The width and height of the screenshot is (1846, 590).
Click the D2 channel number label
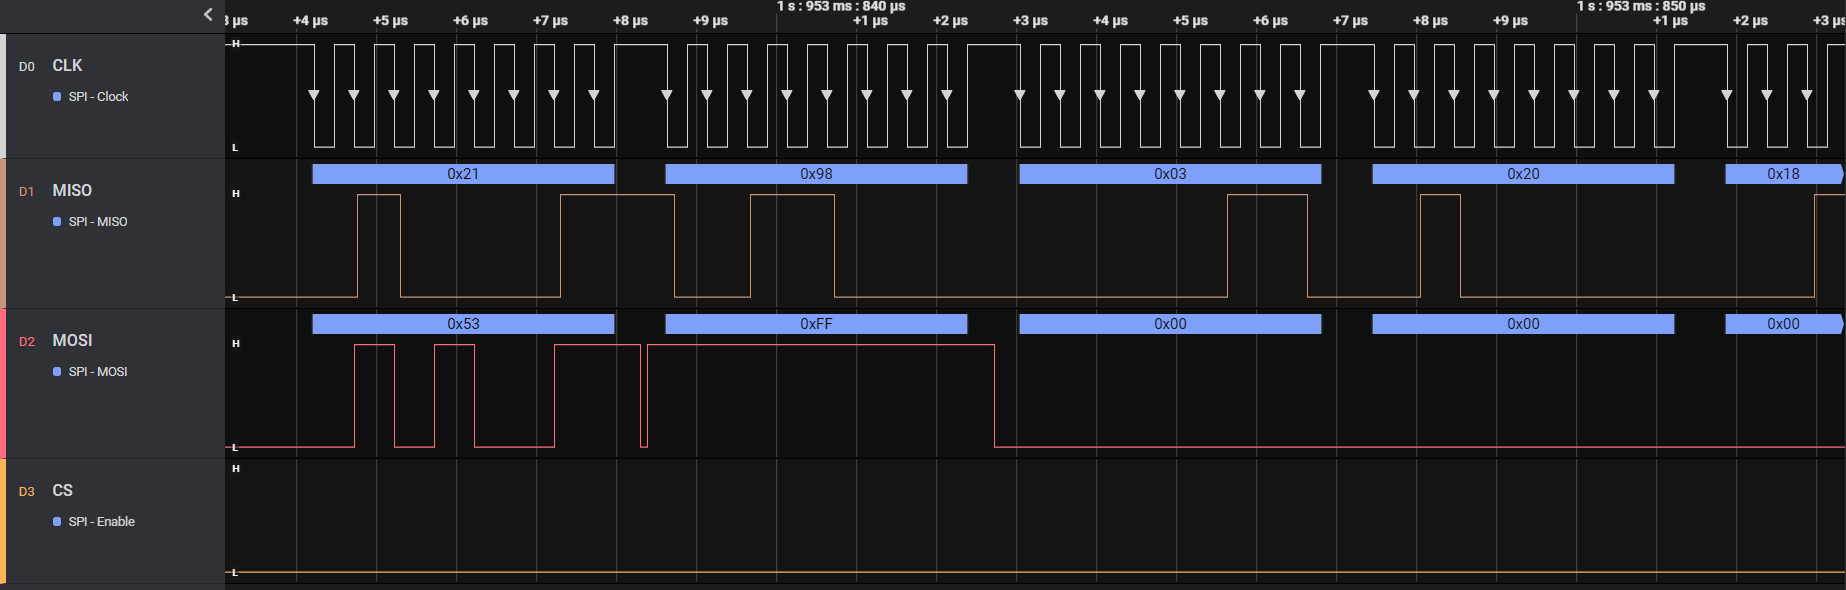click(27, 342)
